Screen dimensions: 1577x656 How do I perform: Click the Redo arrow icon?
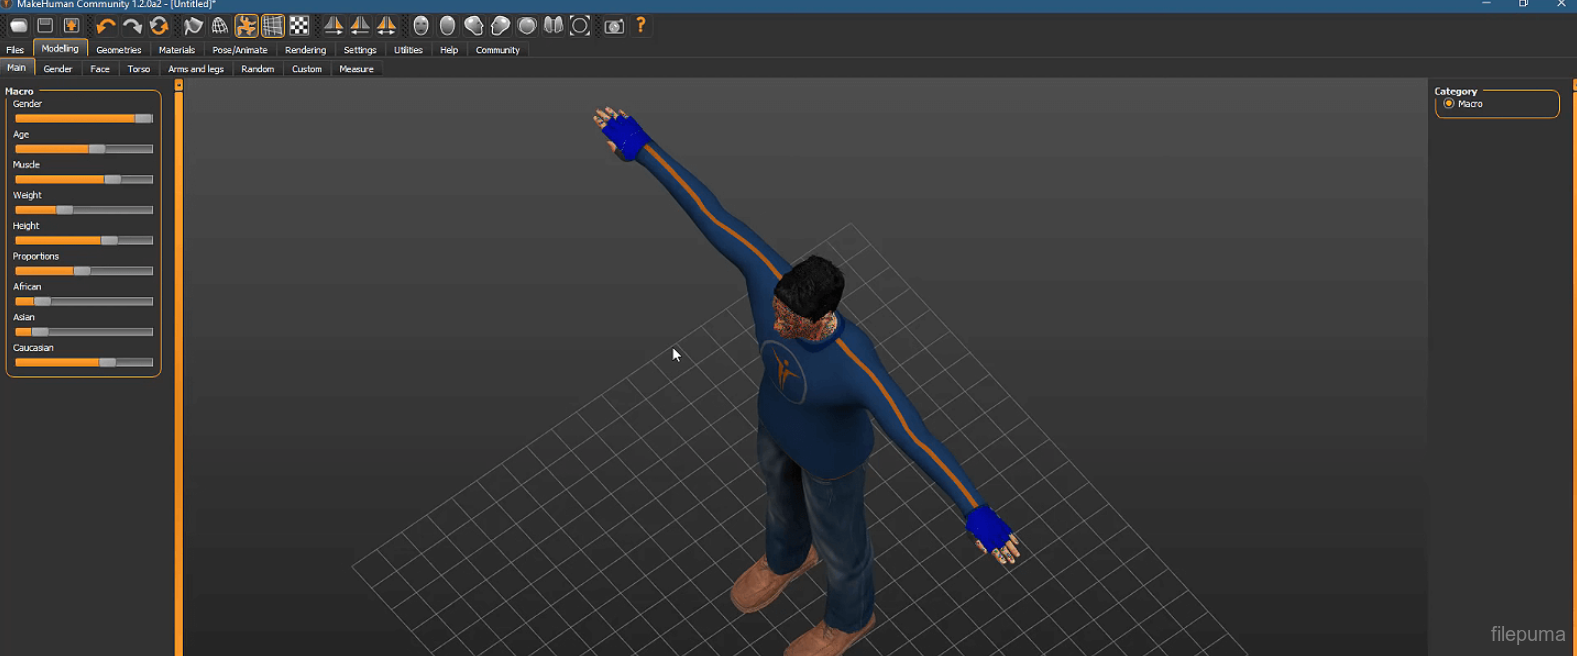coord(132,26)
